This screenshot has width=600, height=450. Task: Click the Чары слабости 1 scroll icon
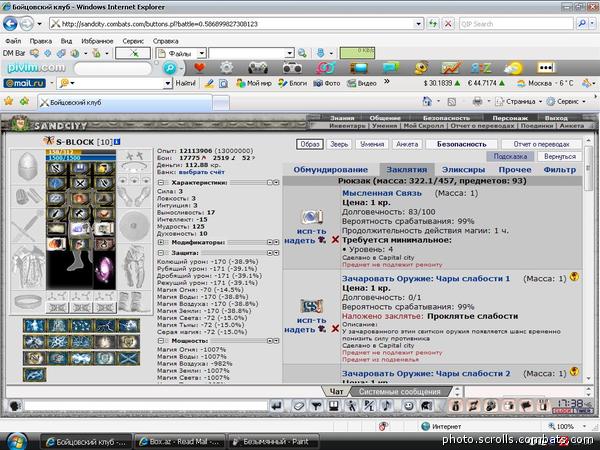[x=311, y=306]
